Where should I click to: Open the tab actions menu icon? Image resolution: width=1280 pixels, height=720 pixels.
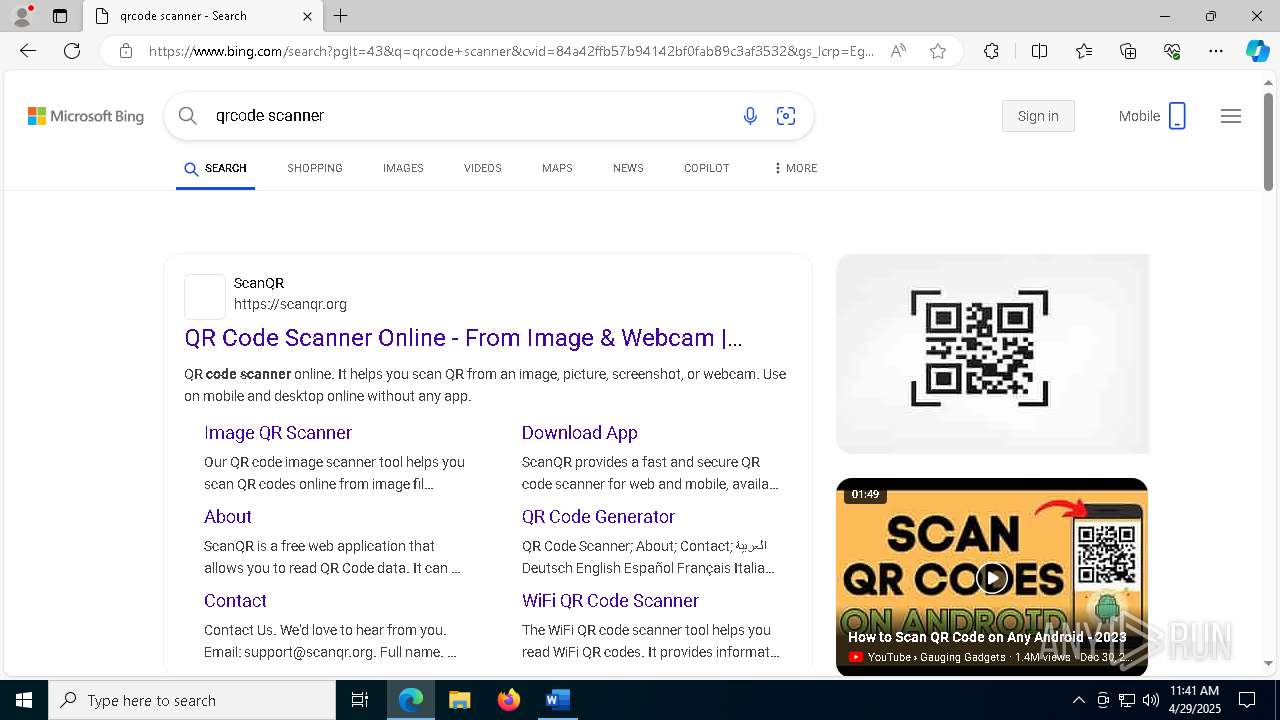(60, 16)
